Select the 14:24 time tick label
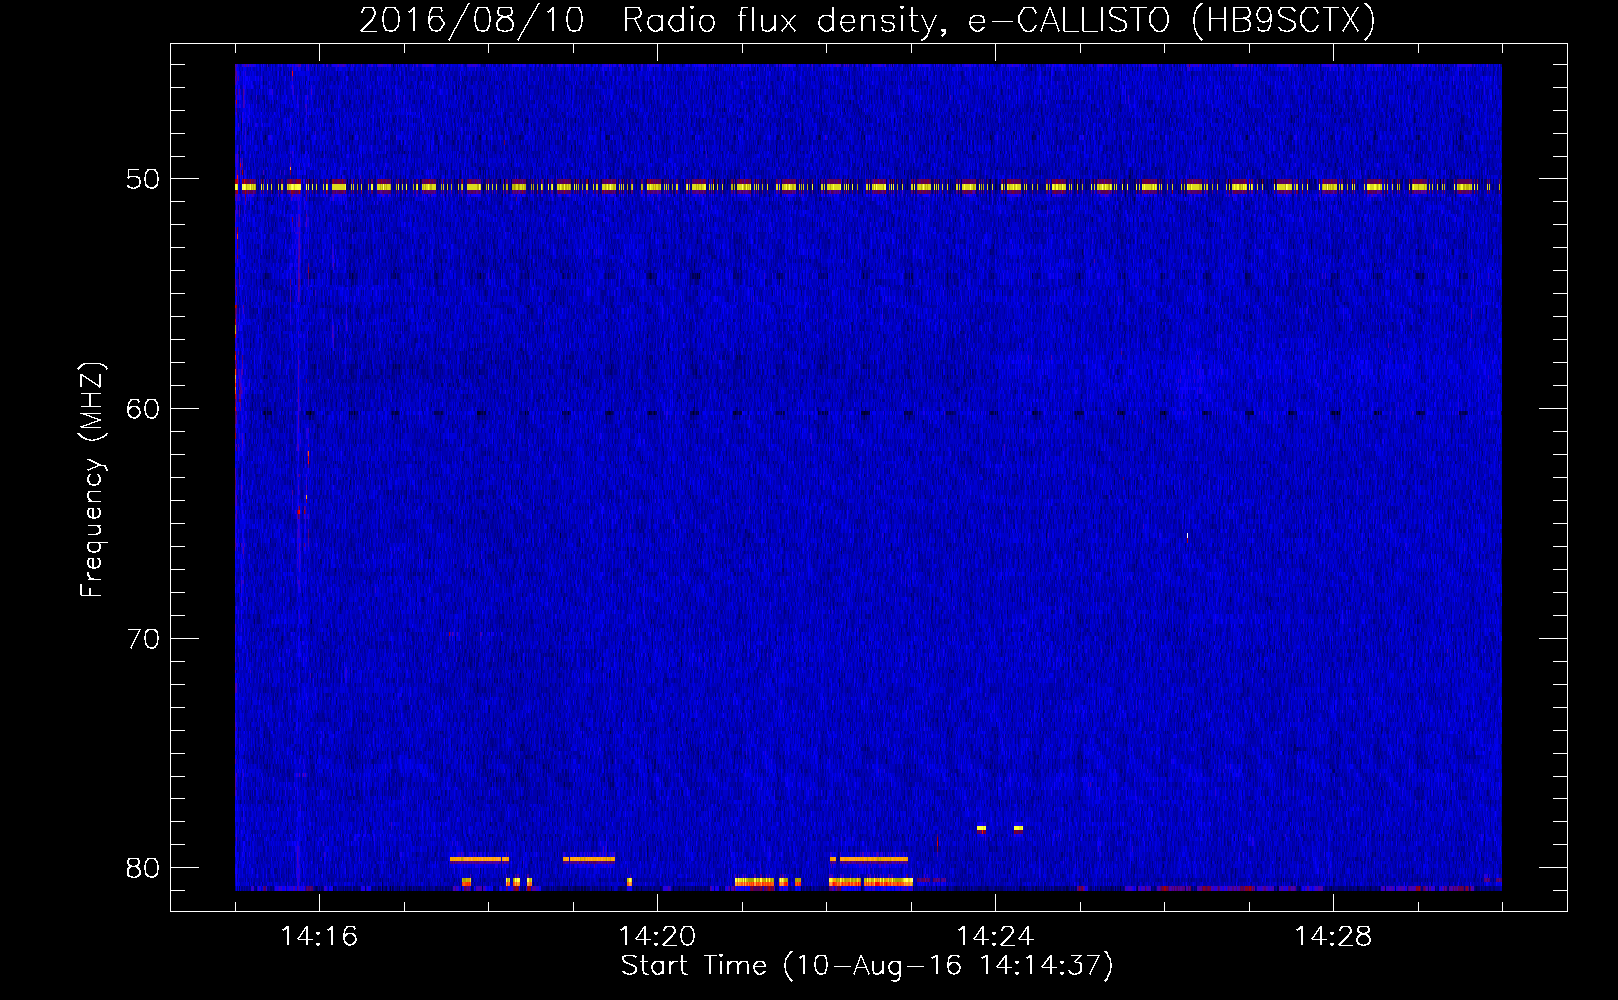Image resolution: width=1618 pixels, height=1000 pixels. click(995, 936)
